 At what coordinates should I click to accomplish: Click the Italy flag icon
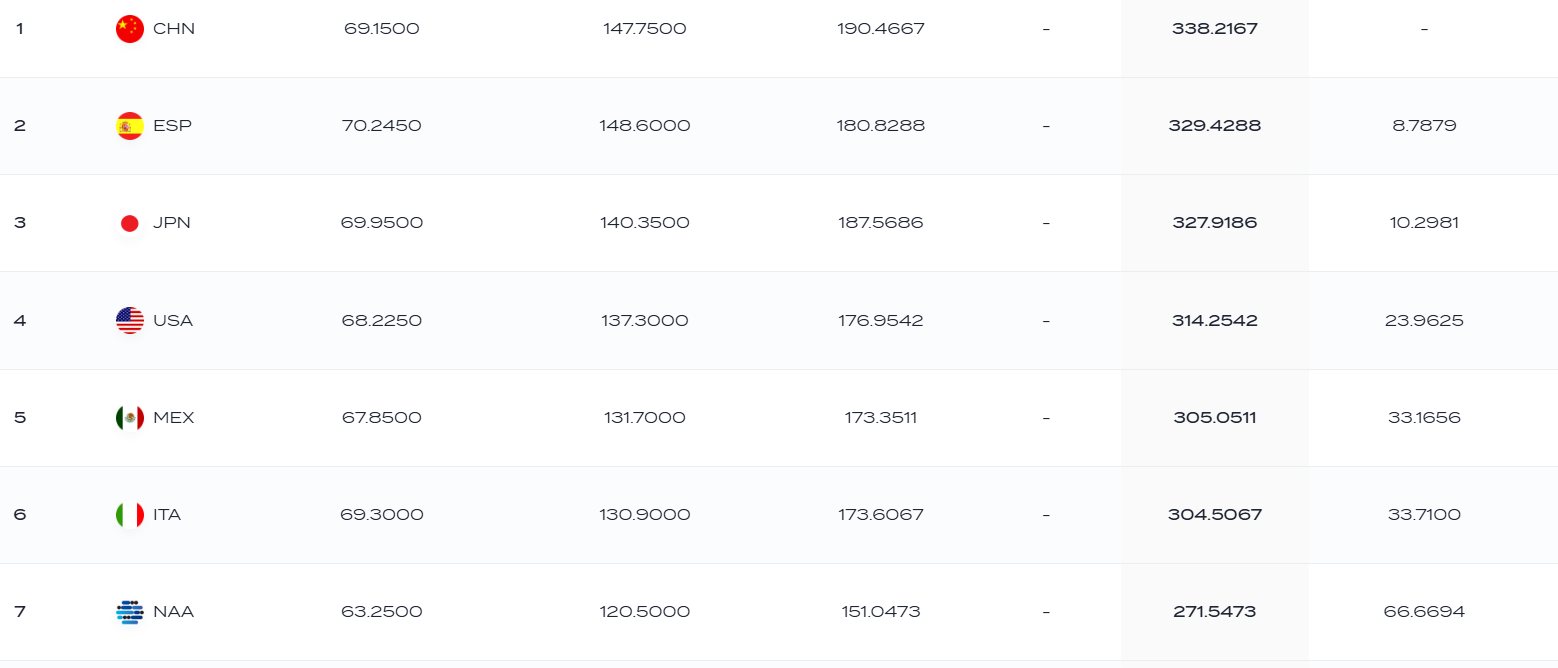coord(130,515)
